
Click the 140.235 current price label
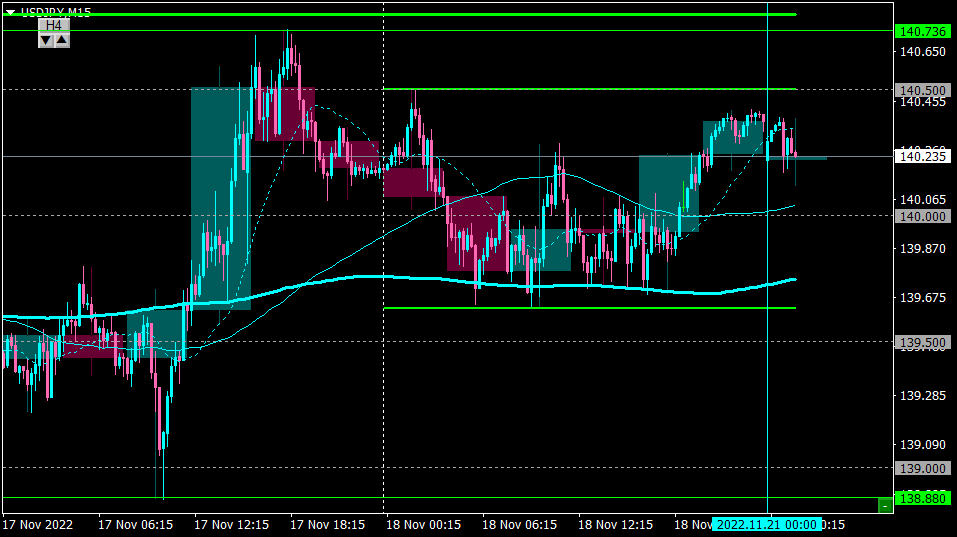coord(923,157)
